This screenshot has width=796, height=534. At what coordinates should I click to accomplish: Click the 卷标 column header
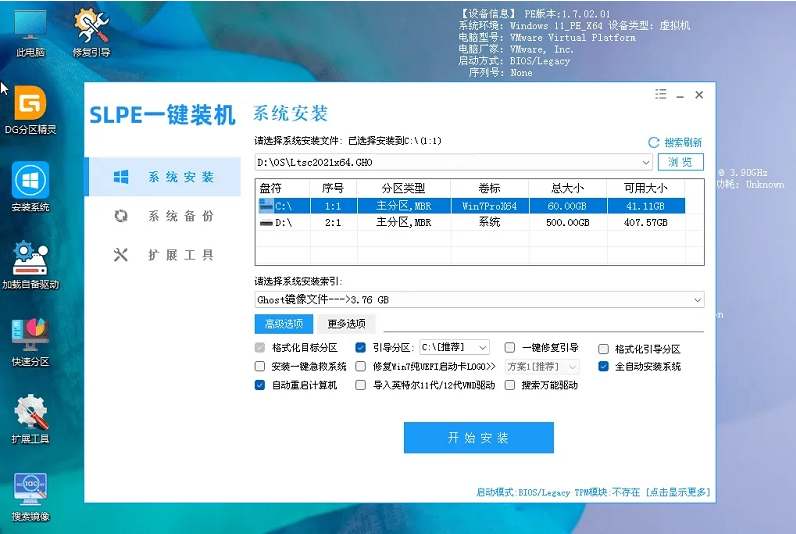coord(489,188)
